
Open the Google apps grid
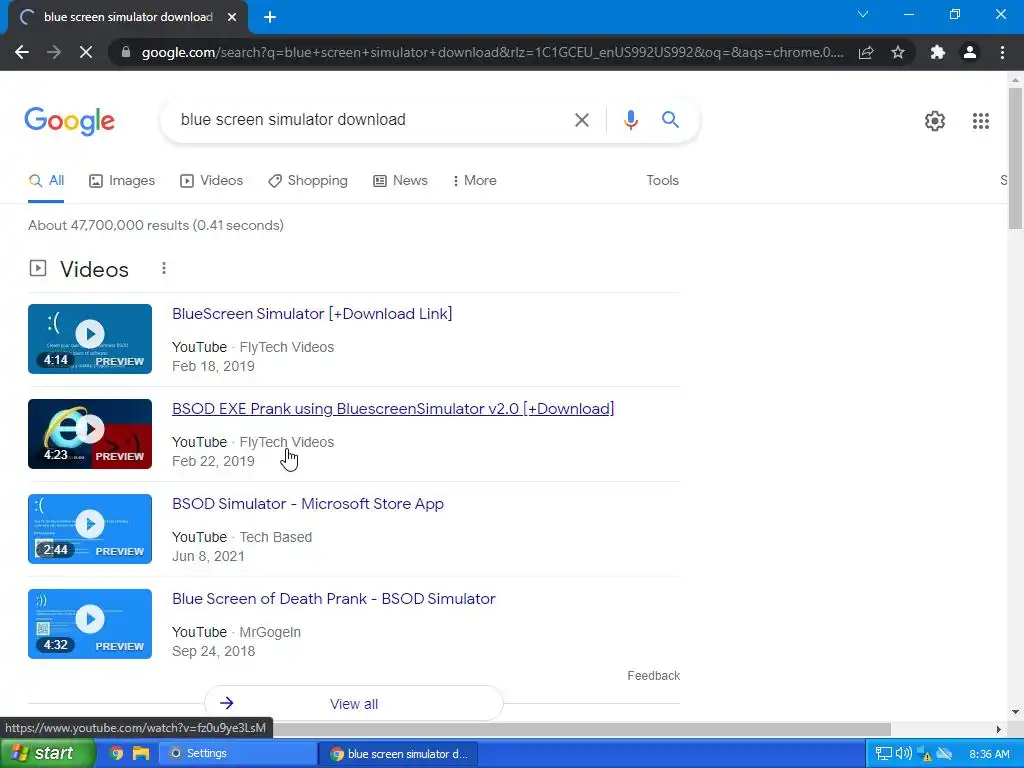(x=981, y=121)
